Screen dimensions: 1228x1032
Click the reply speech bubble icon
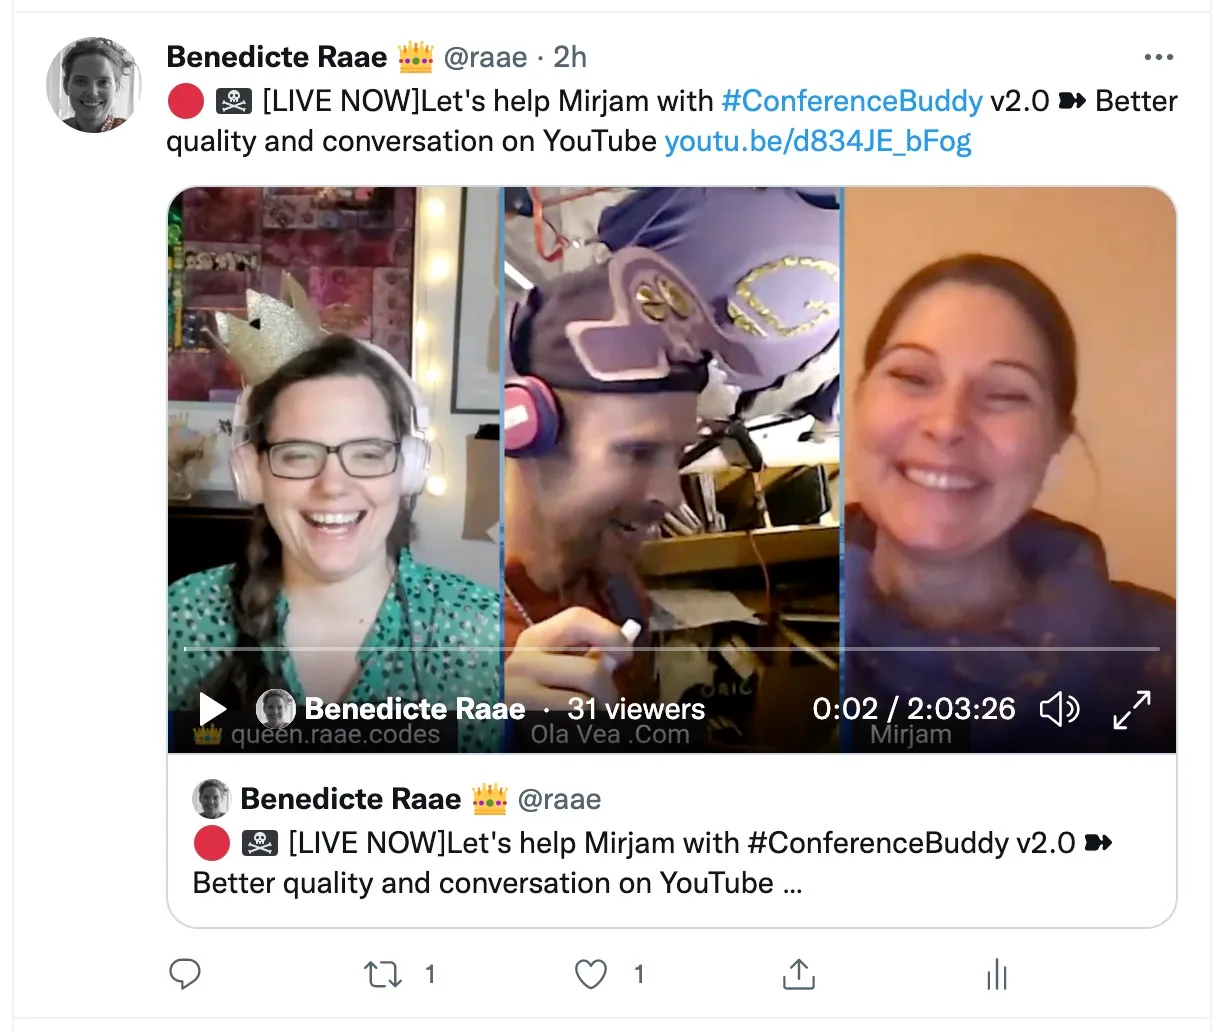[x=185, y=974]
